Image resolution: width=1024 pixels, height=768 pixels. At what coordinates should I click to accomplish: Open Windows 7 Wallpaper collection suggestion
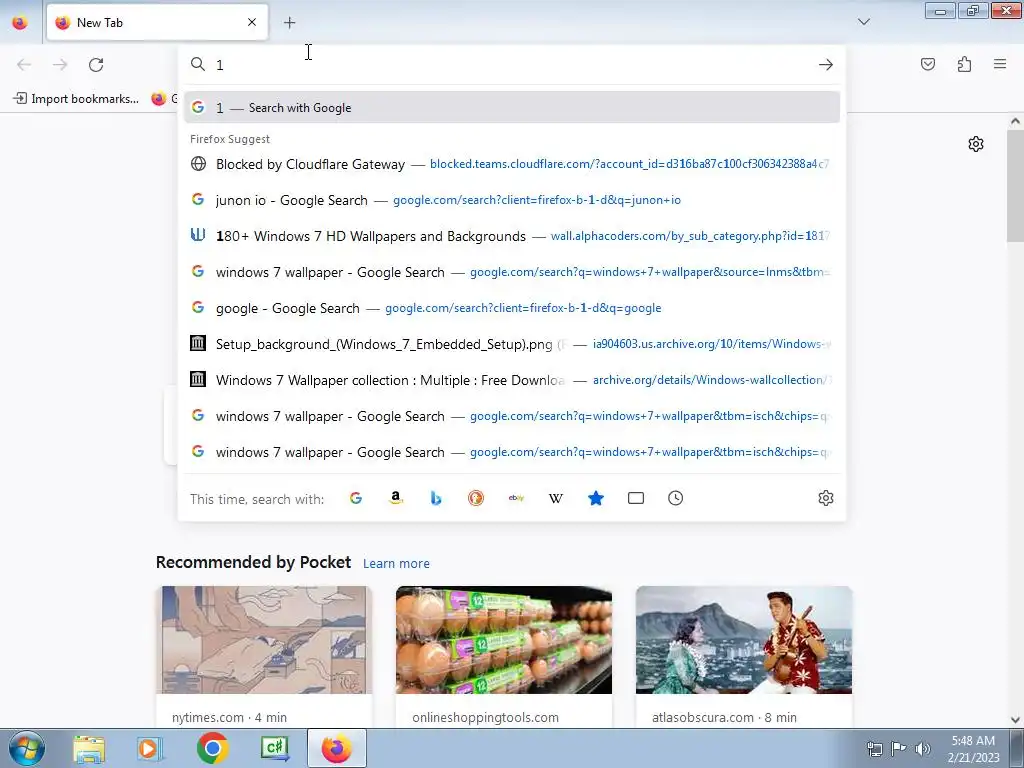(512, 379)
